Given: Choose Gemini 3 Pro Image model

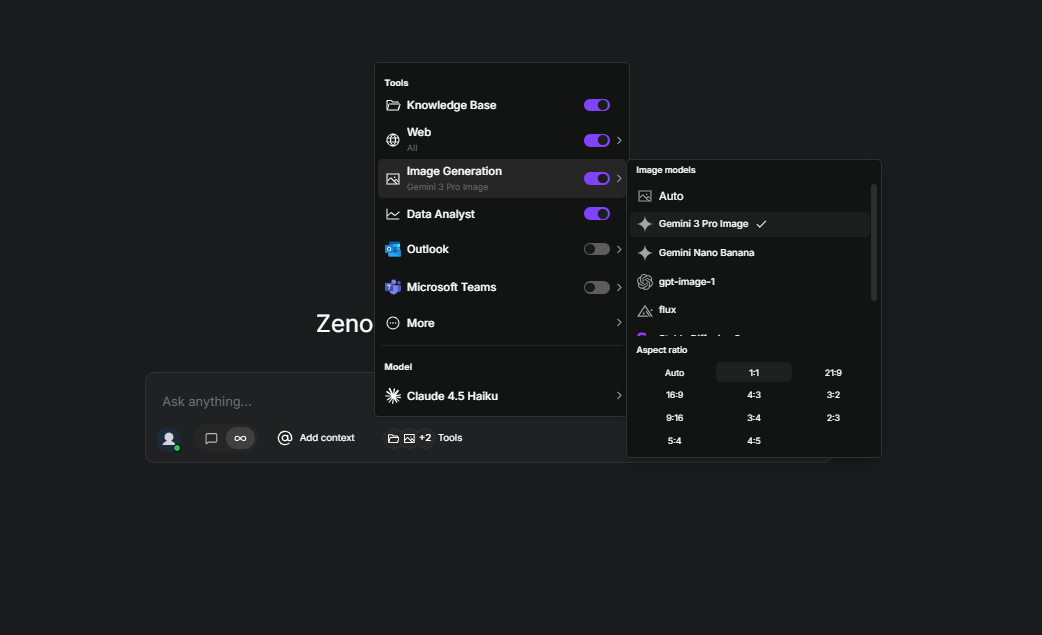Looking at the screenshot, I should [x=750, y=224].
